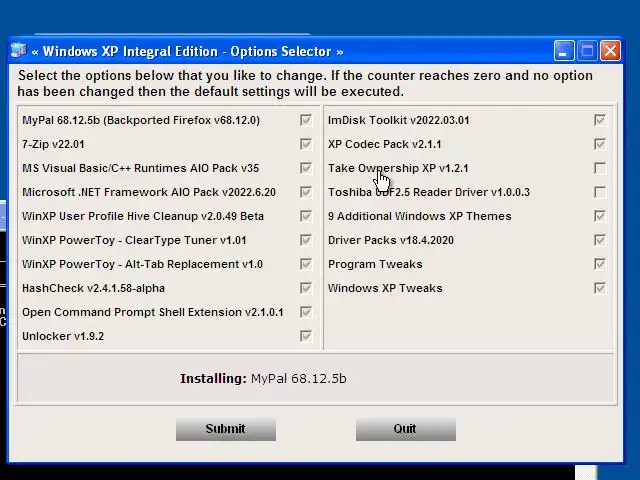Screen dimensions: 640x480
Task: Click 9 Additional Windows XP Themes label
Action: [x=420, y=216]
